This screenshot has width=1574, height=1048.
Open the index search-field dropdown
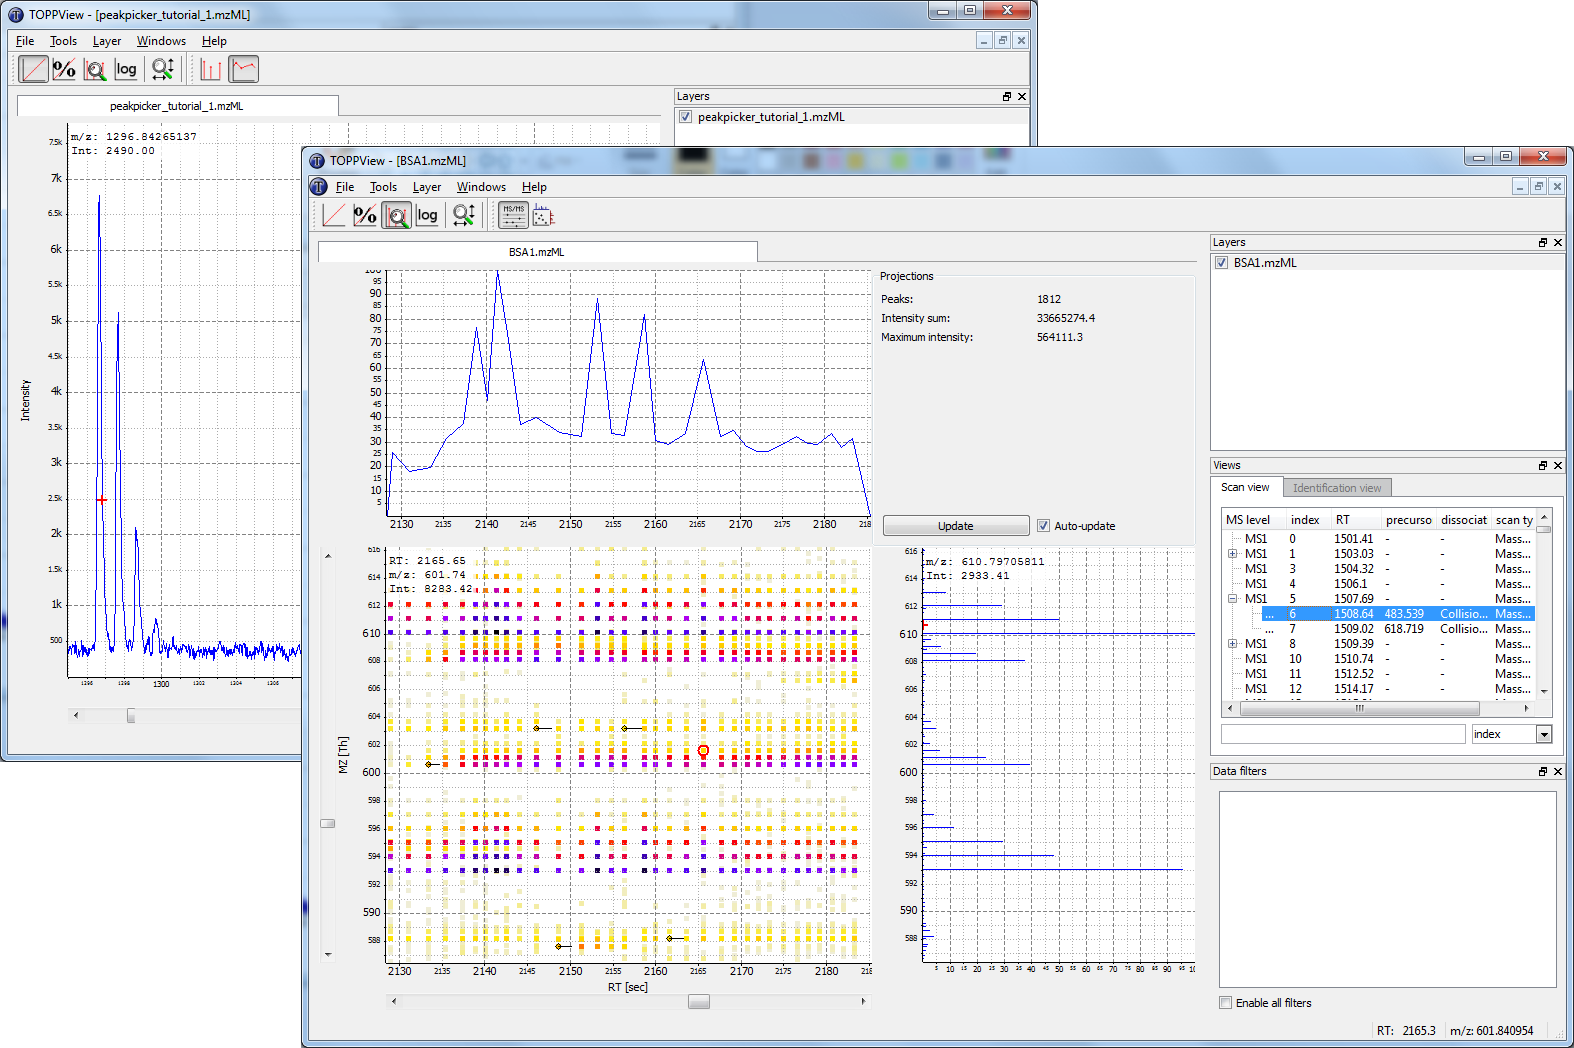(1544, 735)
